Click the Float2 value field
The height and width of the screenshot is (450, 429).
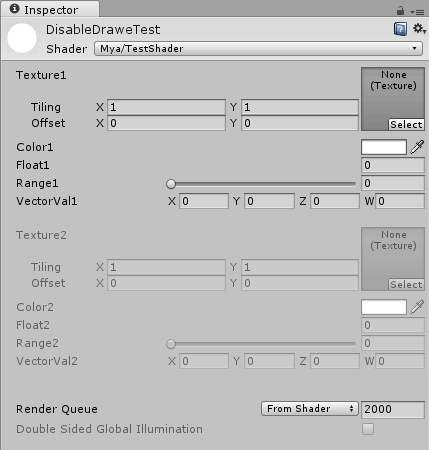point(393,325)
